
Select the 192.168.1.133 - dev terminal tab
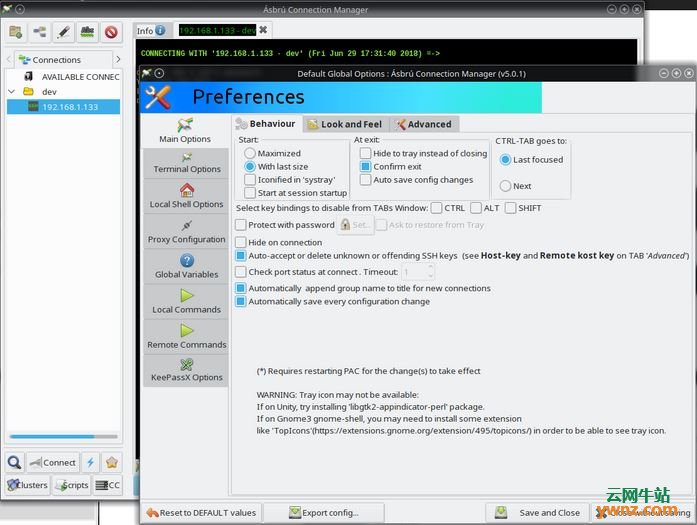217,30
